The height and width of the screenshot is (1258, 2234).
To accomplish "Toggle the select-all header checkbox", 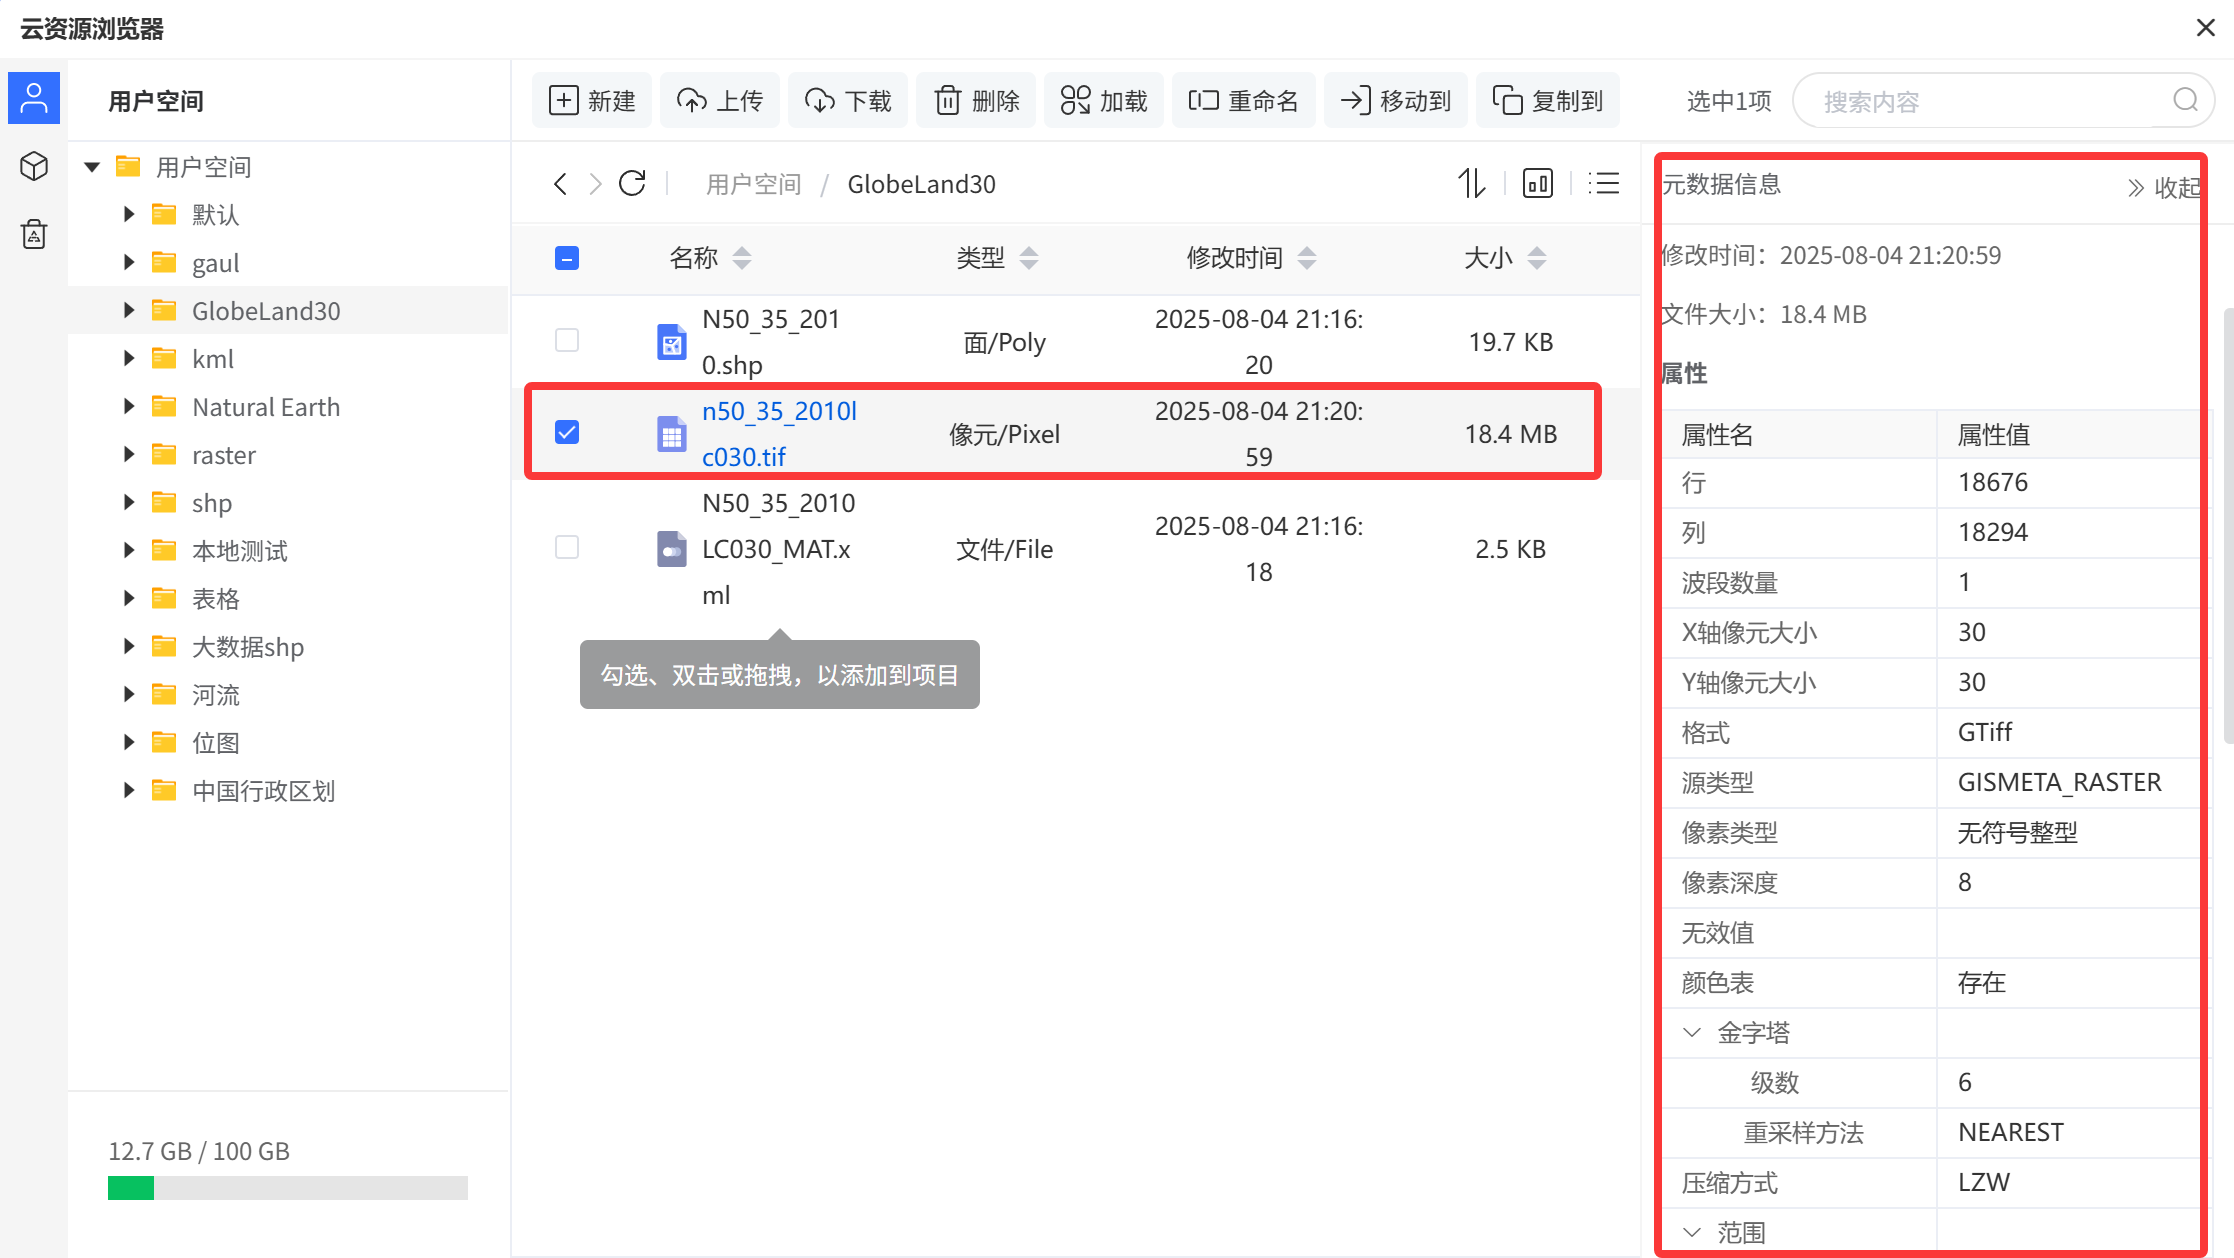I will (567, 259).
